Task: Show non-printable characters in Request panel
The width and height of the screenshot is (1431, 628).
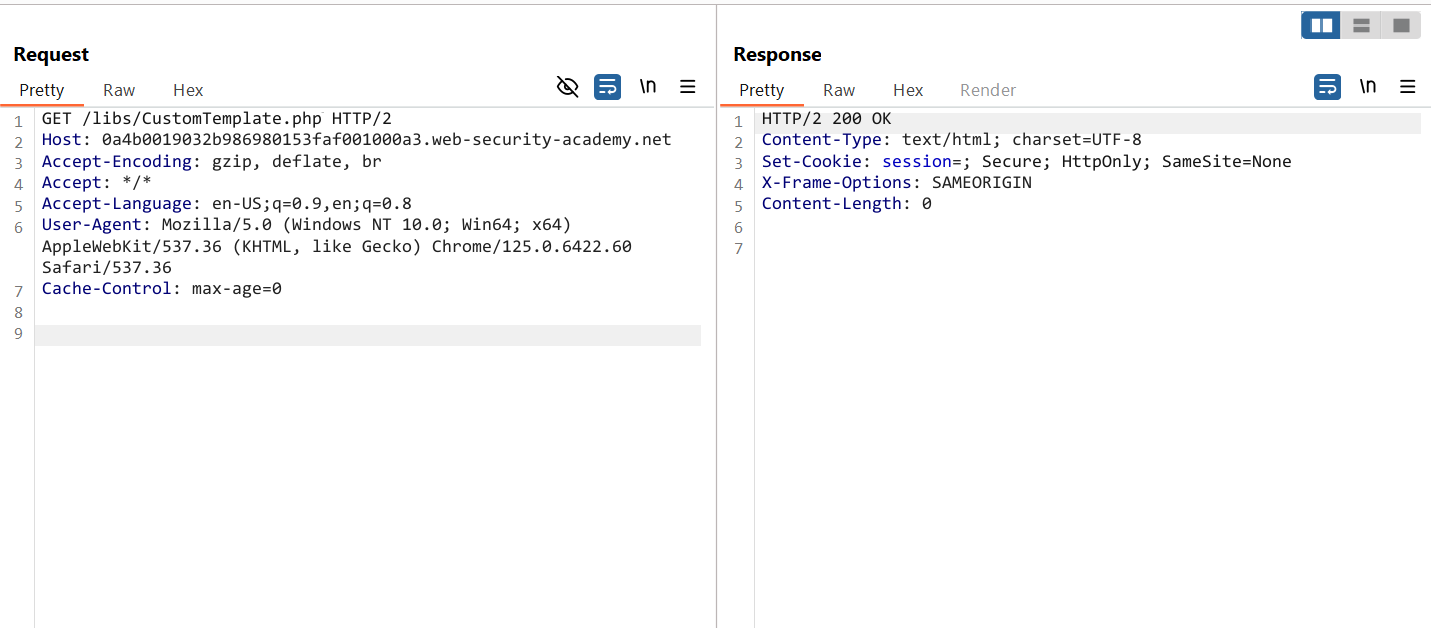Action: (x=648, y=87)
